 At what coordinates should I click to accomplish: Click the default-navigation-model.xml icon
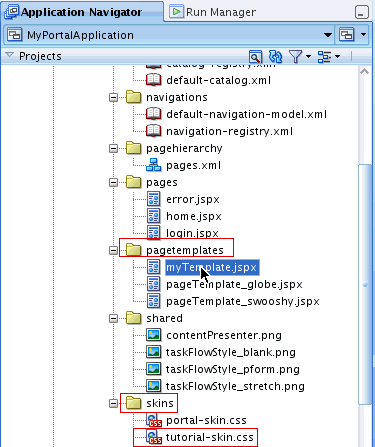[x=154, y=114]
